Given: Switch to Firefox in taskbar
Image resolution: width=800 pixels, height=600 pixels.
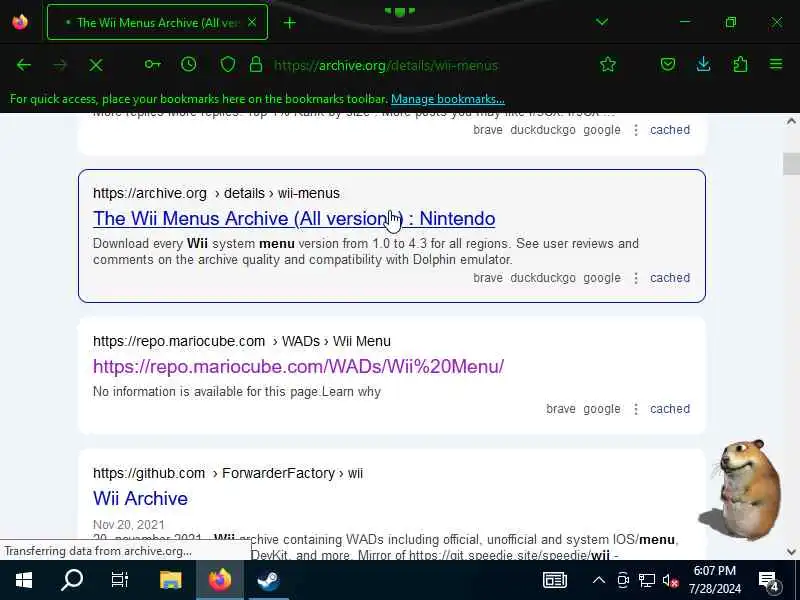Looking at the screenshot, I should [x=219, y=580].
